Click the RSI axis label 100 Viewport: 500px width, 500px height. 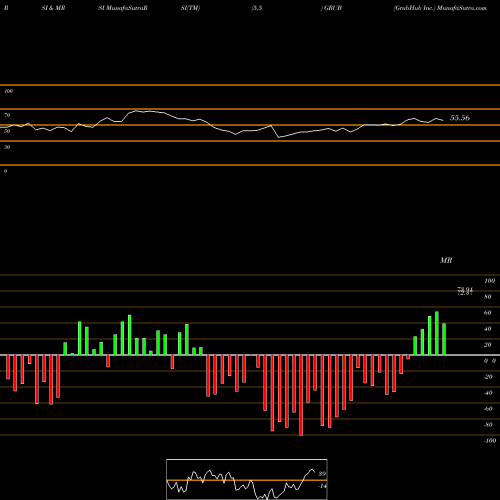[x=8, y=91]
